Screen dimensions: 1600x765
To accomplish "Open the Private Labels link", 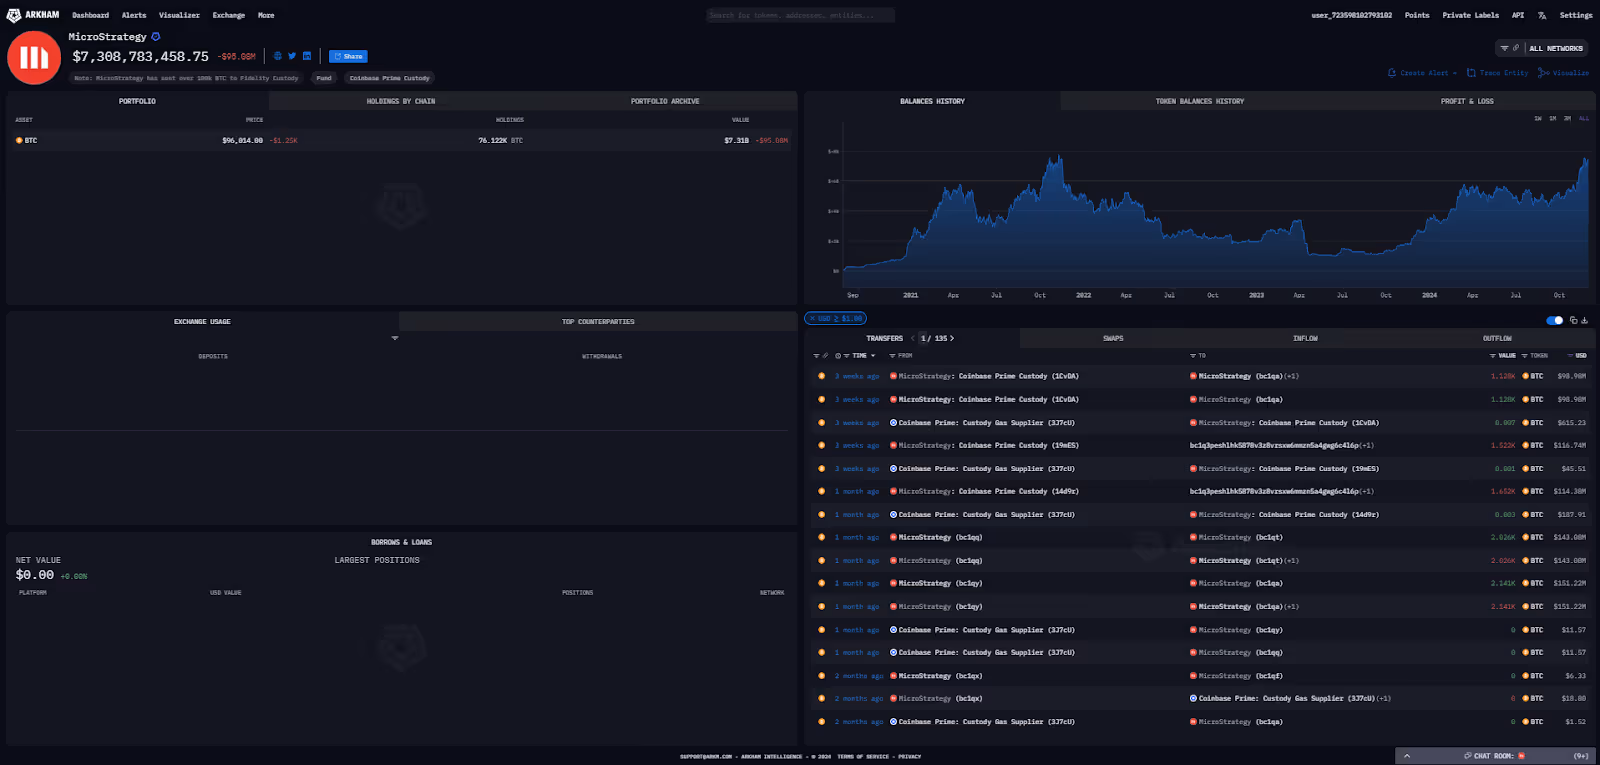I will pos(1470,15).
